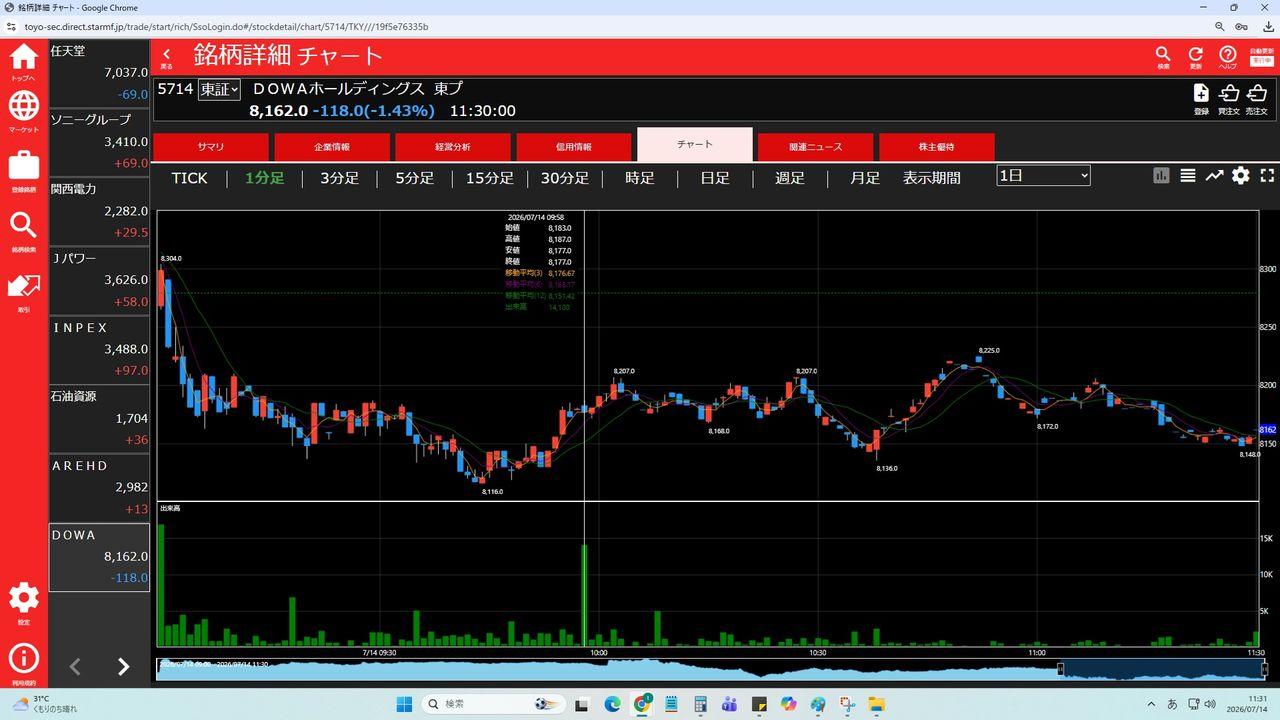Click the 買注文 buy order basket icon

[1229, 99]
